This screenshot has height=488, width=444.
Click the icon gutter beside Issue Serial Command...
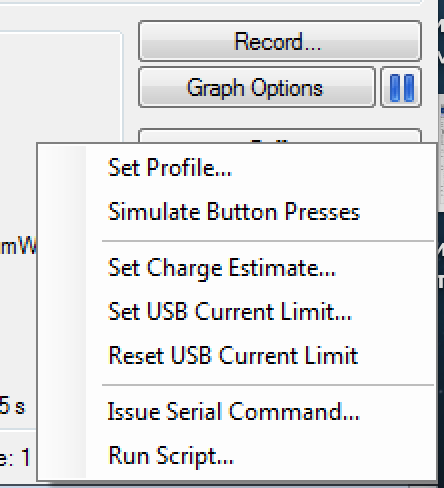(x=63, y=412)
